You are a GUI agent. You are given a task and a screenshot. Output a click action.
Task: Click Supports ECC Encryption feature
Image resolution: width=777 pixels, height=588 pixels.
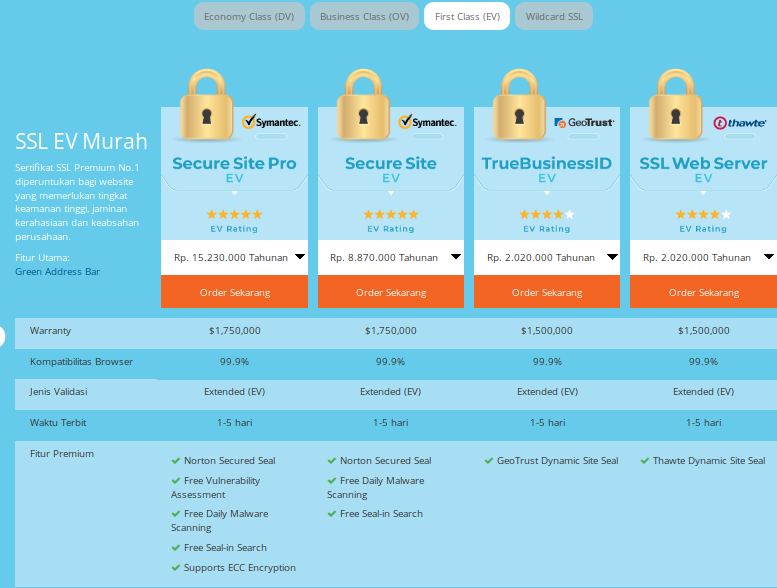[x=240, y=568]
